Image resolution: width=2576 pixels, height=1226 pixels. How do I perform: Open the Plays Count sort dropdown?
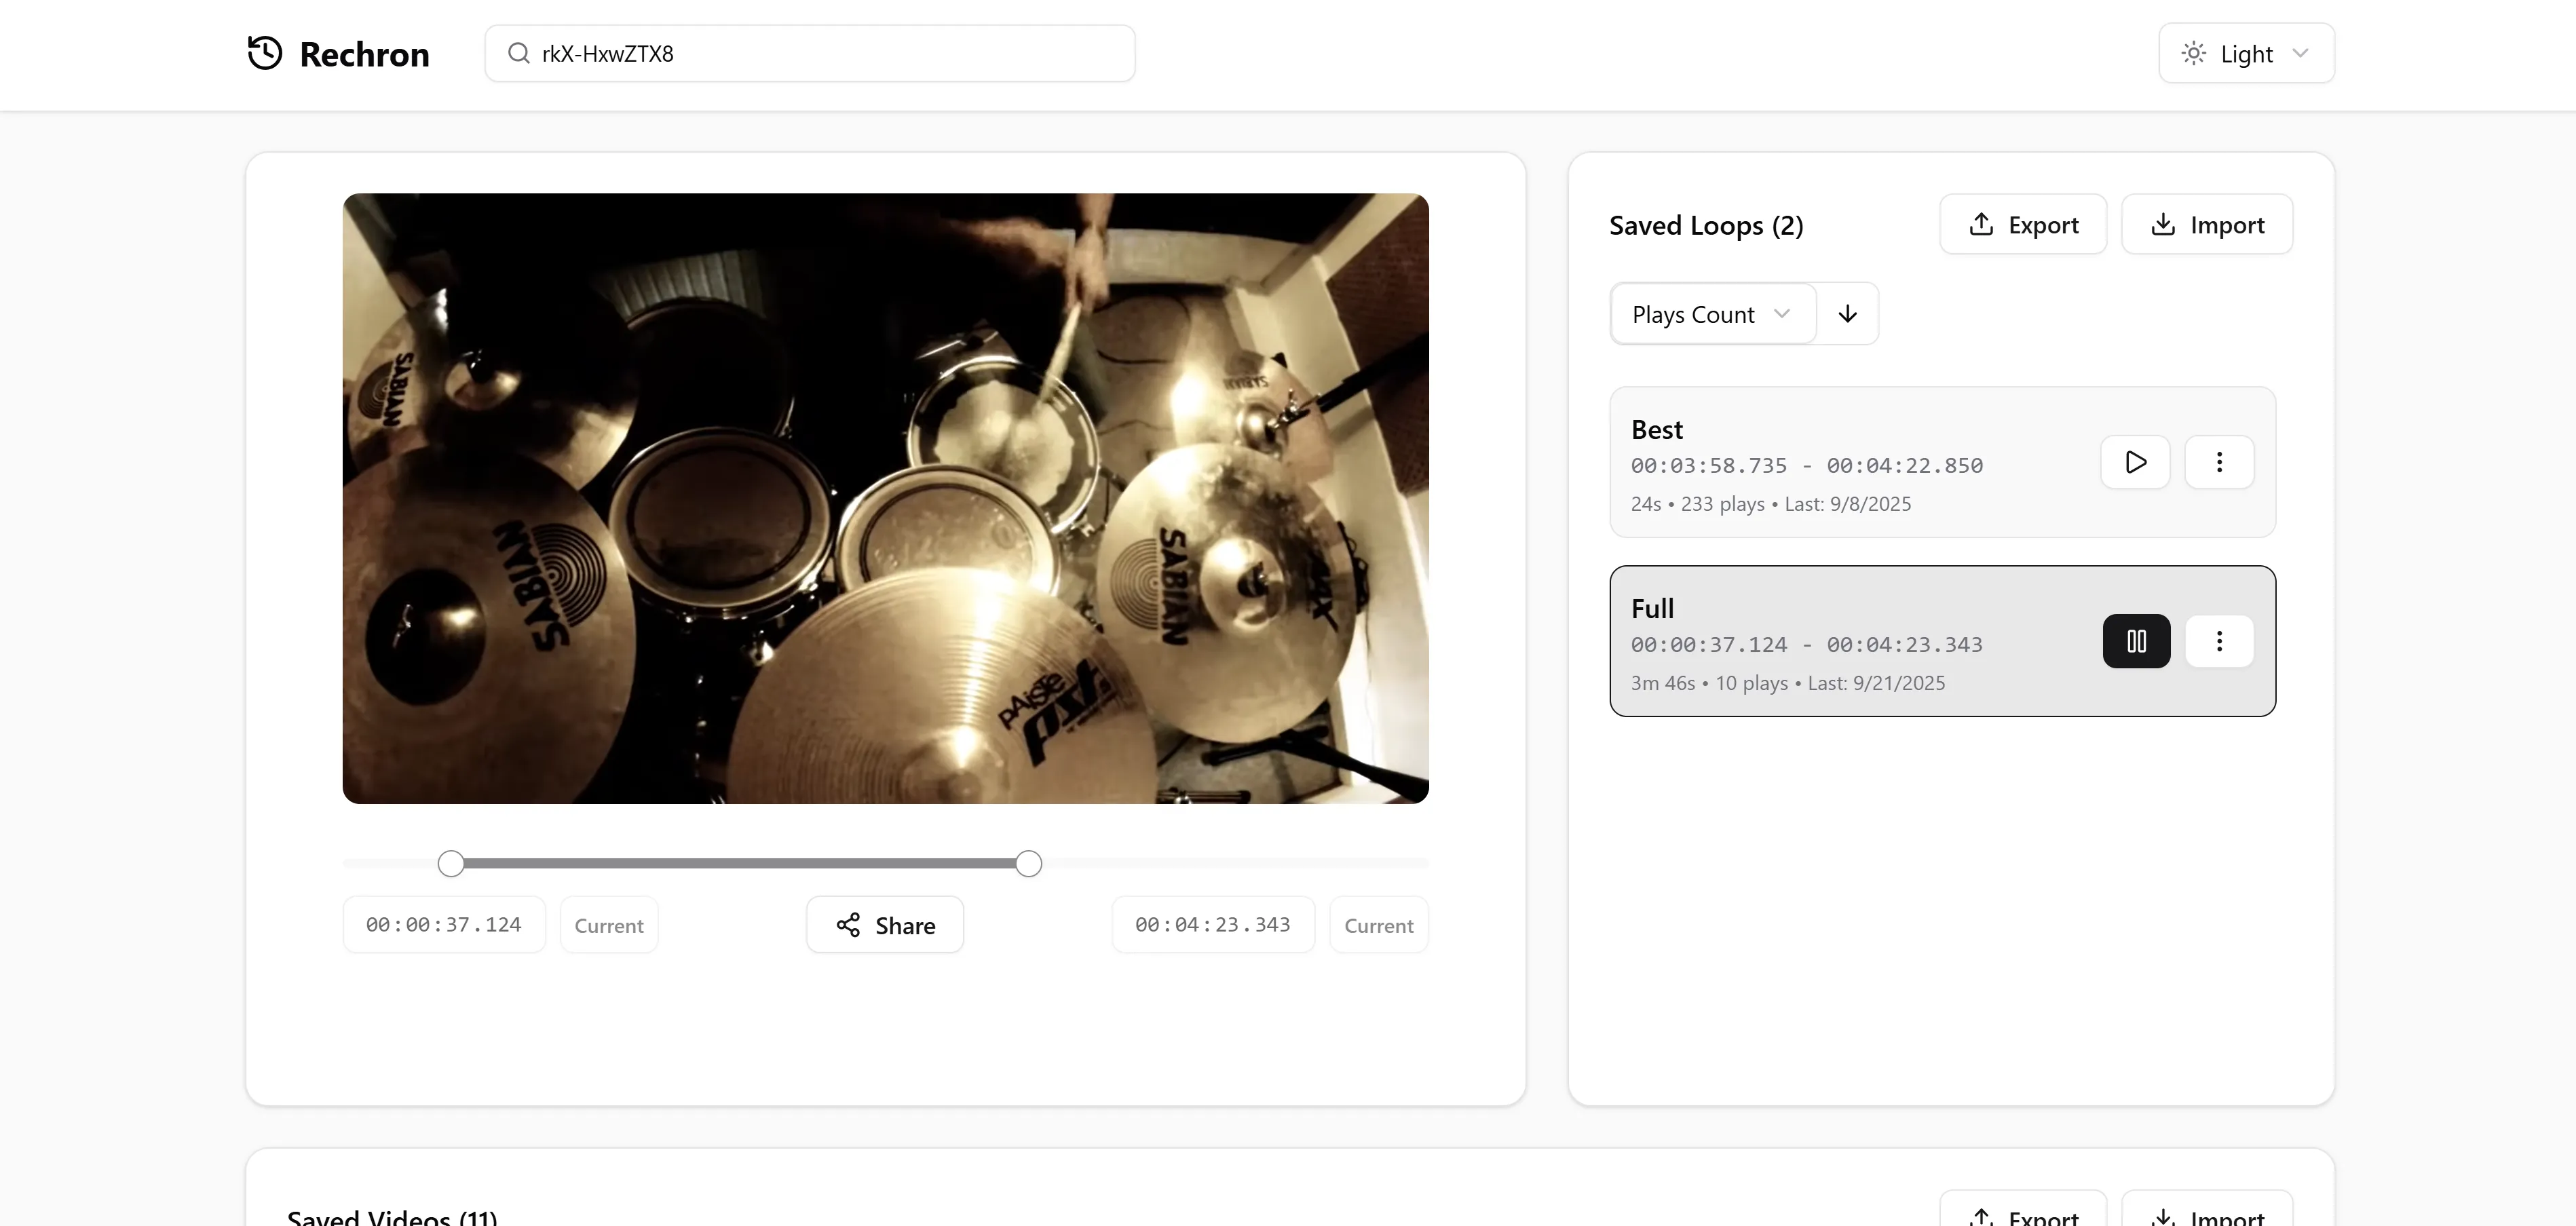click(1712, 314)
